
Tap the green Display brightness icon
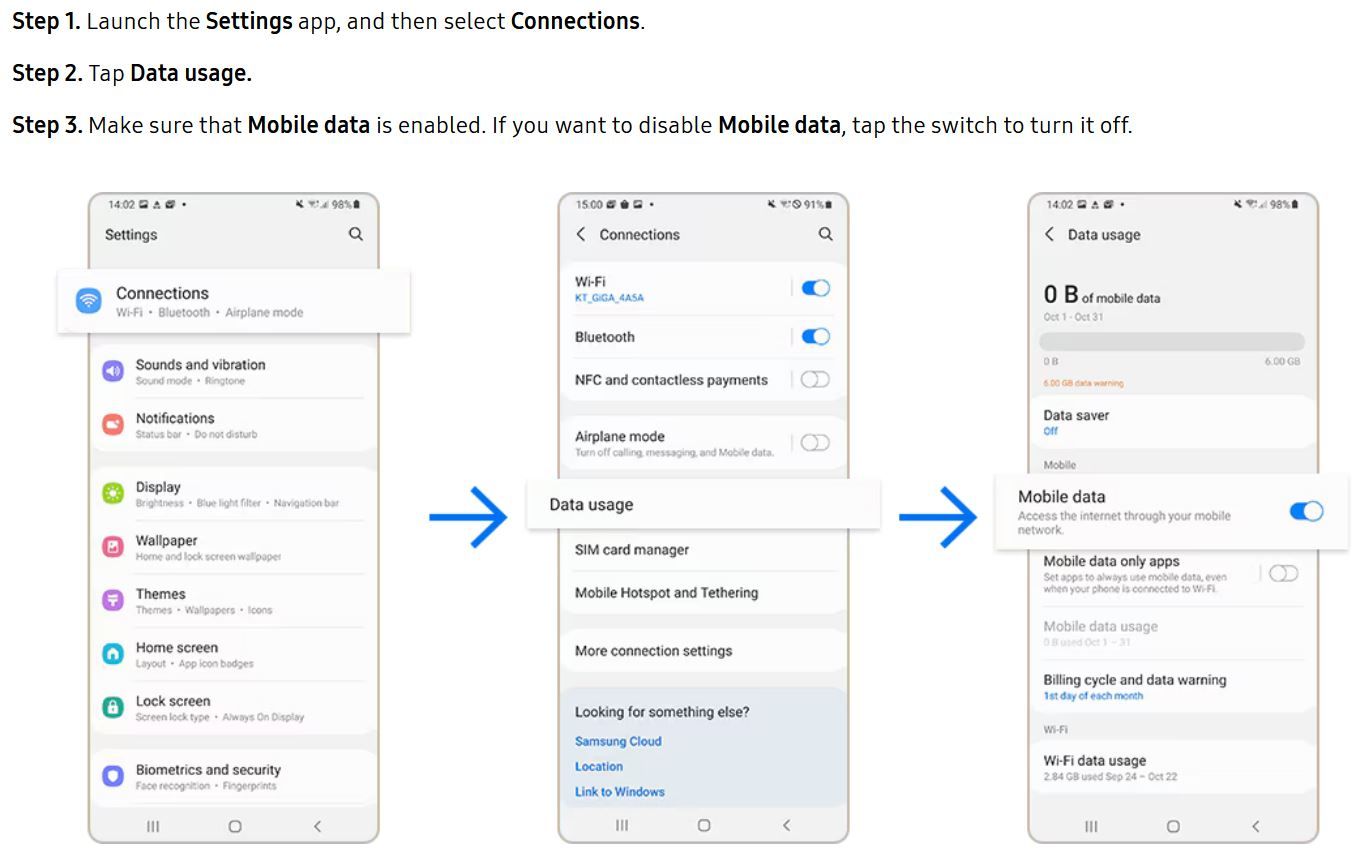113,493
